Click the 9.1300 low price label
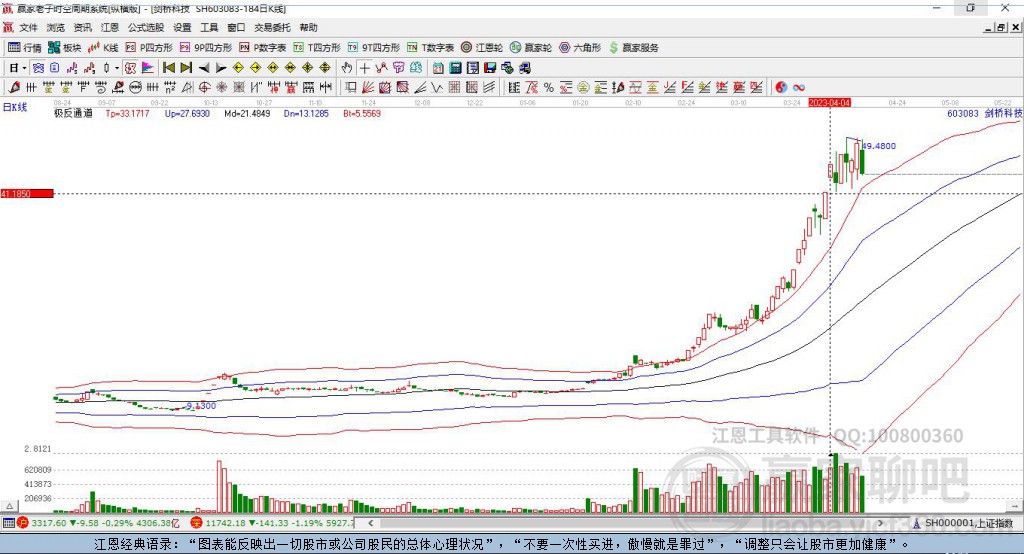This screenshot has height=554, width=1024. (x=200, y=406)
